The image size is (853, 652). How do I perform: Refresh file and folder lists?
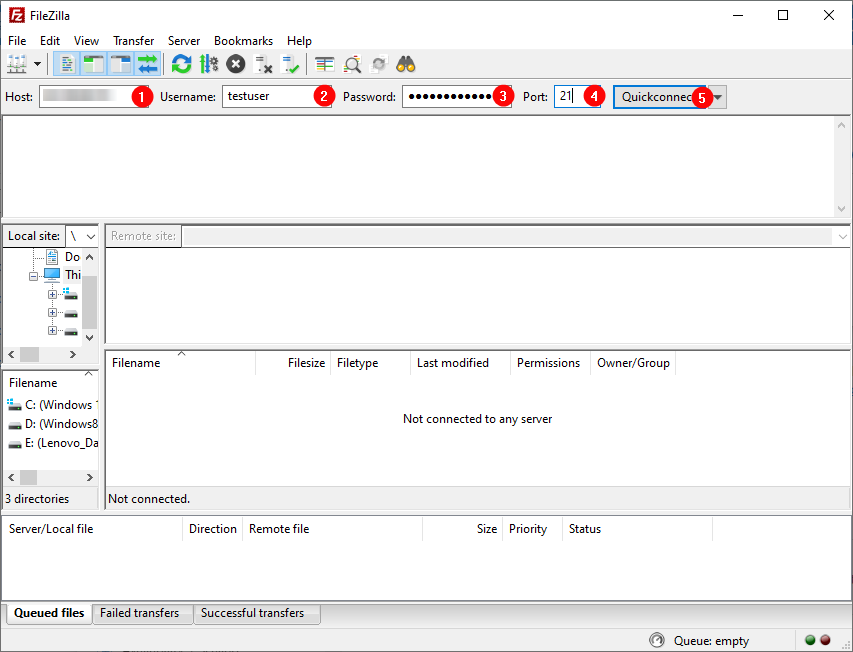pyautogui.click(x=181, y=64)
